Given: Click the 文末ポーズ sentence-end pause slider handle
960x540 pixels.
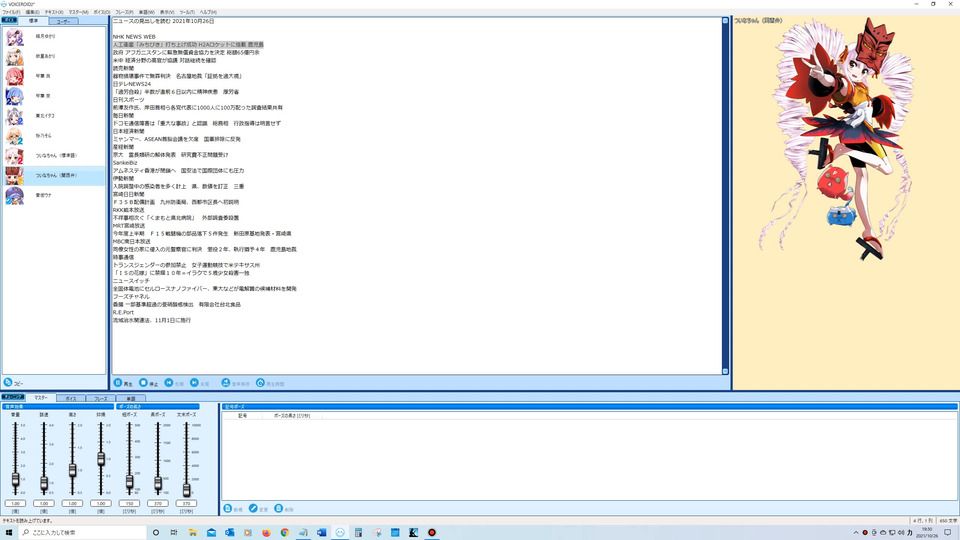Looking at the screenshot, I should coord(187,490).
